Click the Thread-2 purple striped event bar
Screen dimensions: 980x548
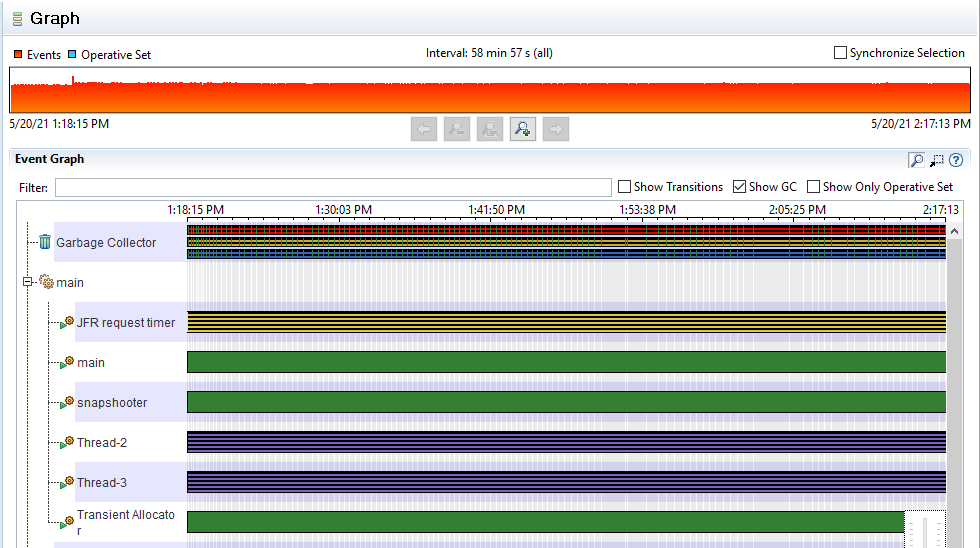(566, 442)
